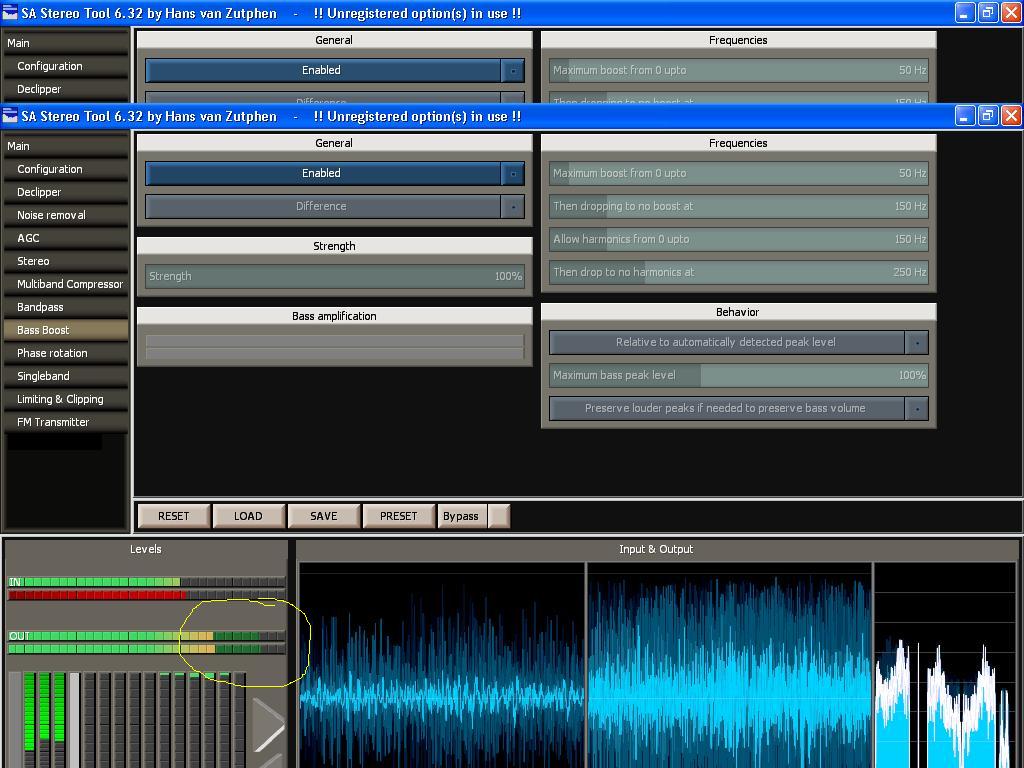Click the Bass amplification meter bar
Viewport: 1024px width, 768px height.
(334, 347)
